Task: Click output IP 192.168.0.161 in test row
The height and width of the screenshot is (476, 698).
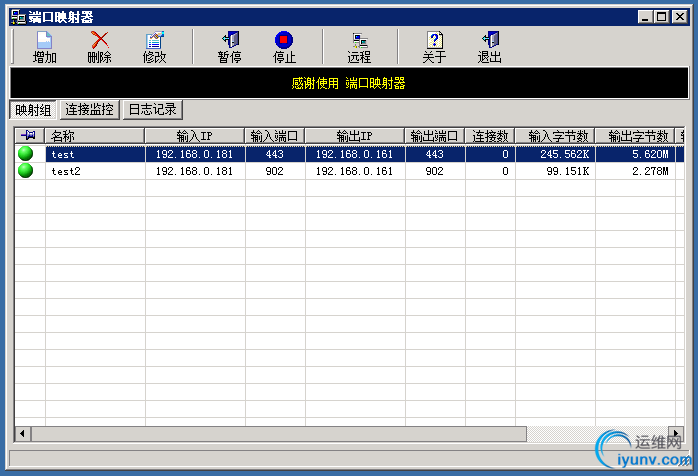Action: pyautogui.click(x=354, y=154)
